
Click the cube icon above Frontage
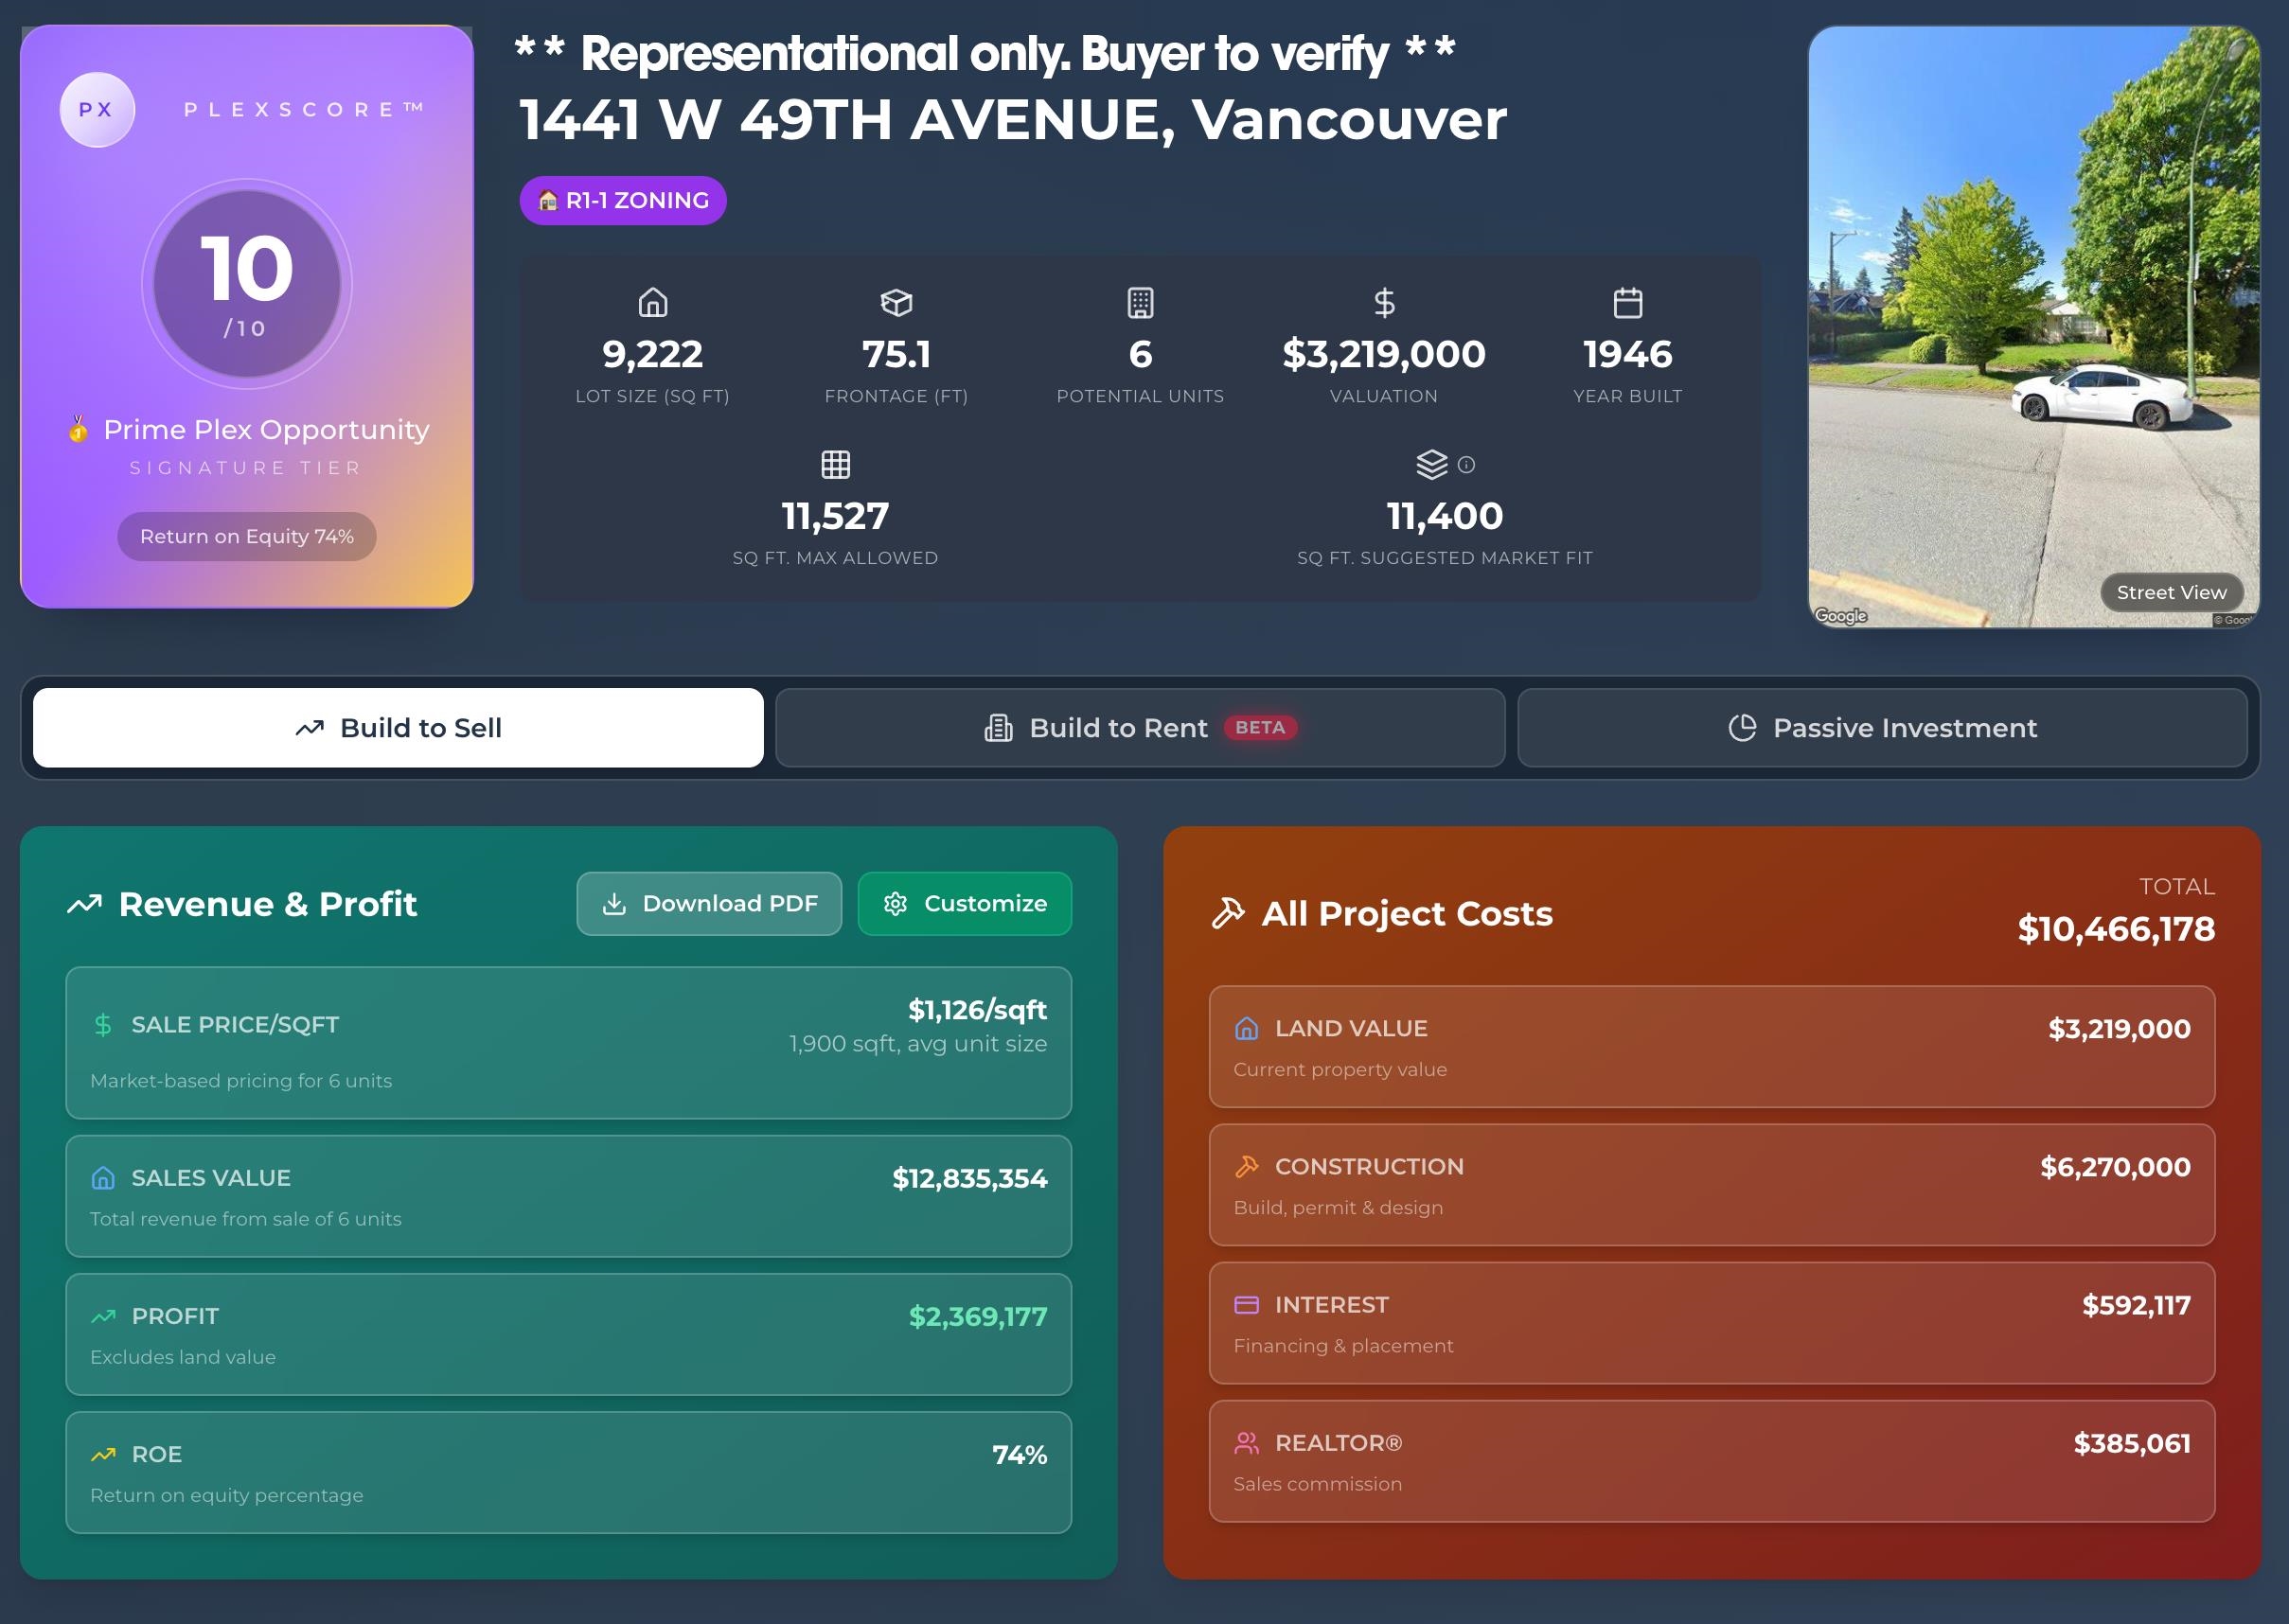tap(896, 302)
